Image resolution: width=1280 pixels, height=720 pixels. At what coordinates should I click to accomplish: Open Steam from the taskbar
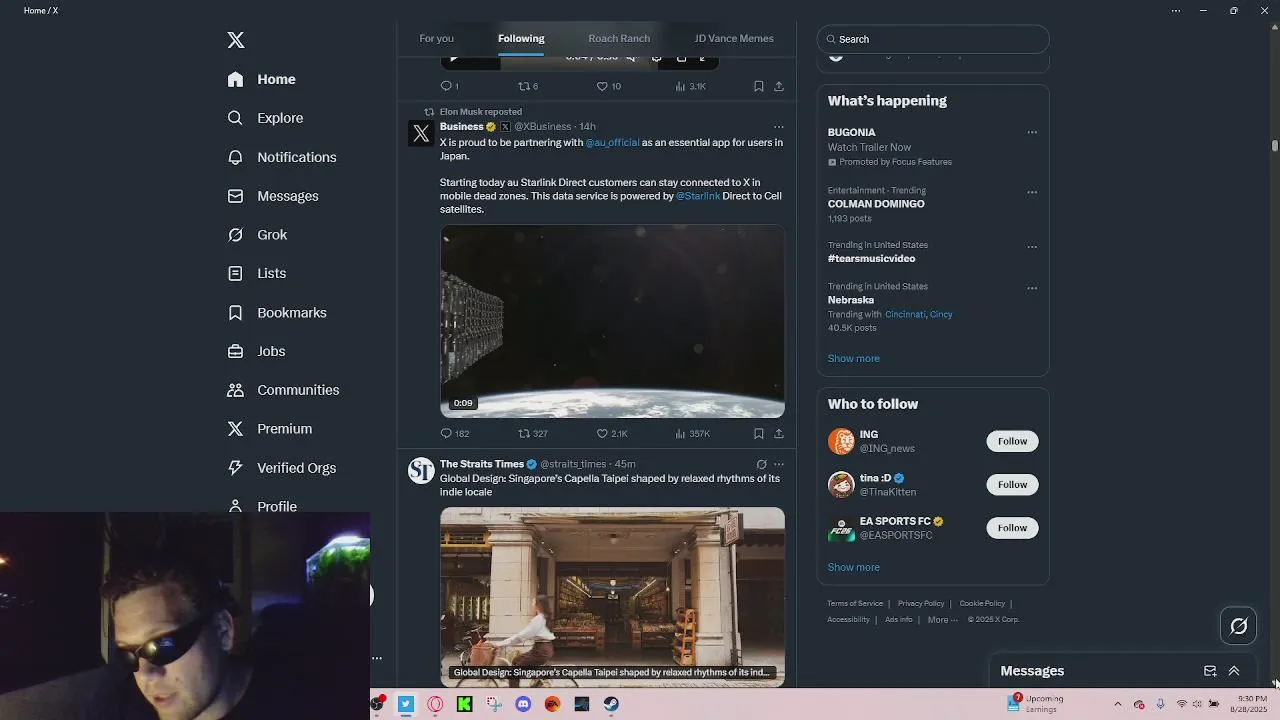tap(611, 704)
